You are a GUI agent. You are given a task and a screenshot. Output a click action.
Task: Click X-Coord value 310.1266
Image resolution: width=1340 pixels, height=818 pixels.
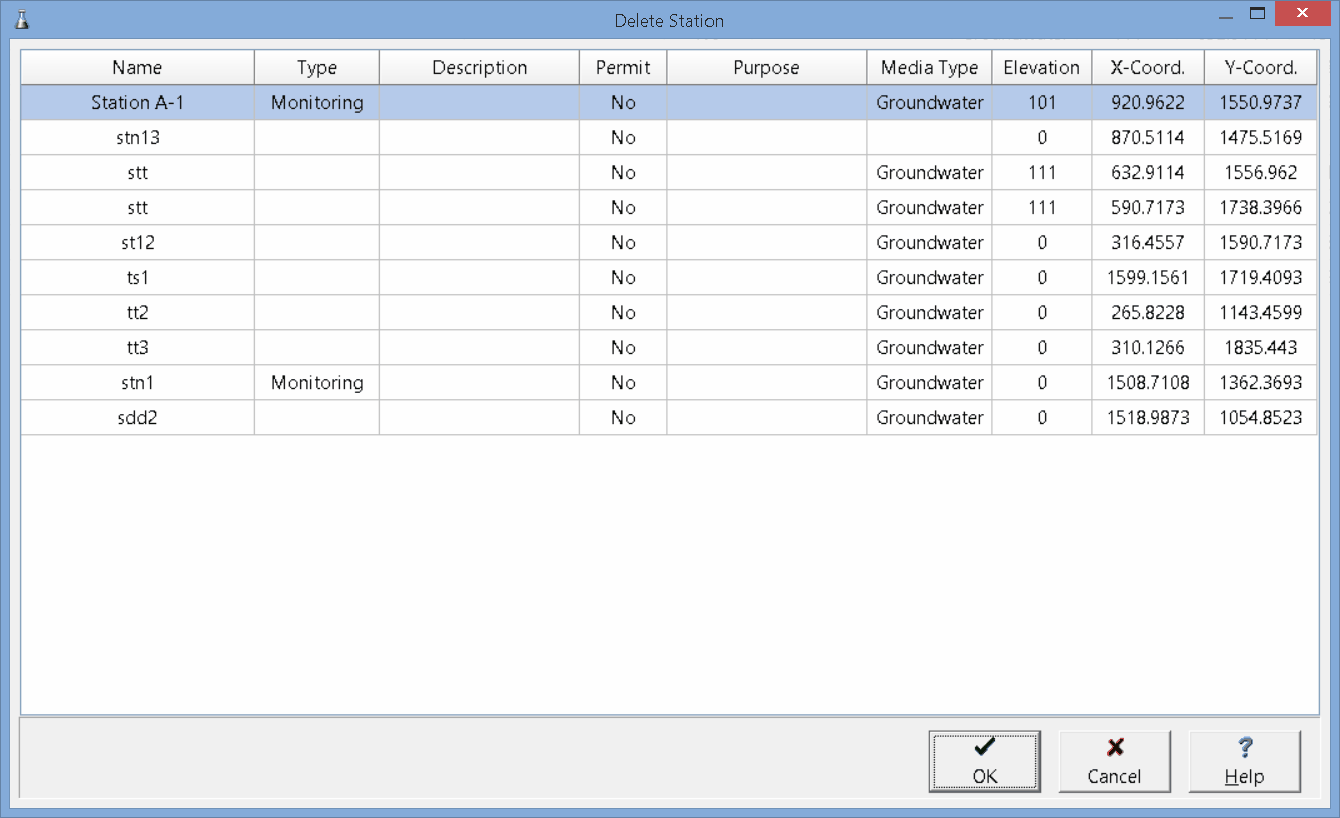(1148, 348)
